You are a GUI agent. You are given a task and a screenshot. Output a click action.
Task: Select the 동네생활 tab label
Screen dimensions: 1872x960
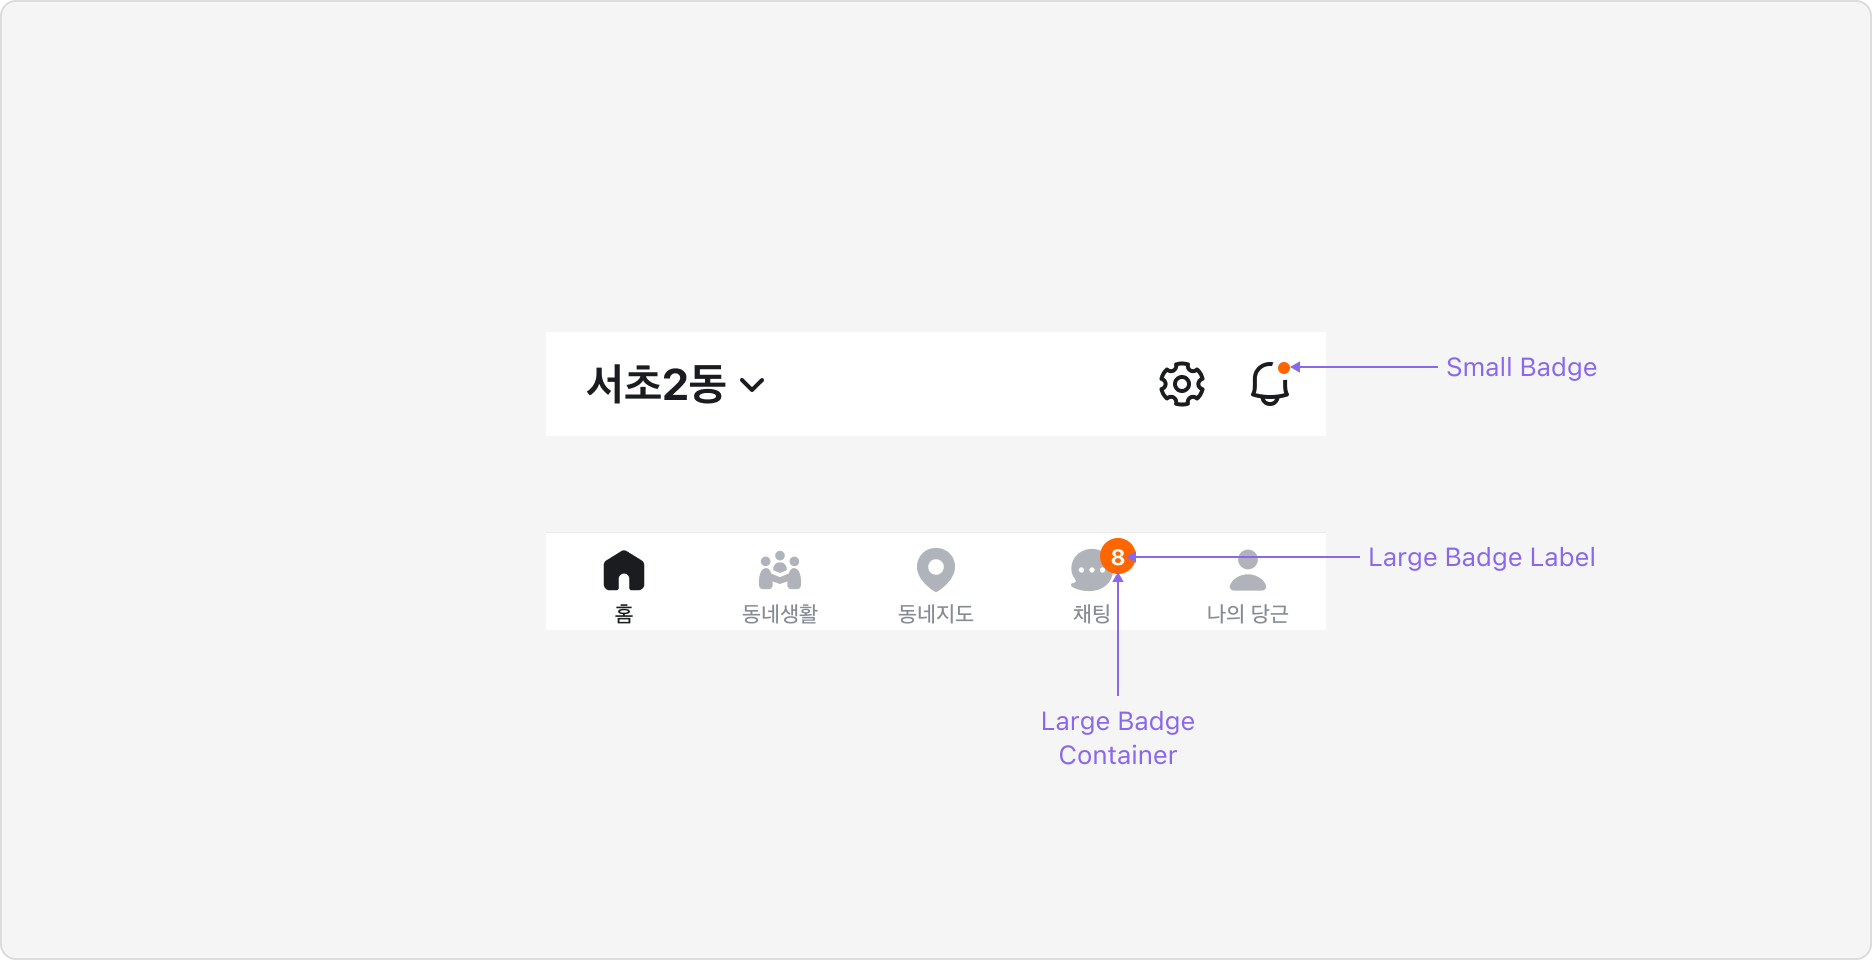click(x=780, y=613)
